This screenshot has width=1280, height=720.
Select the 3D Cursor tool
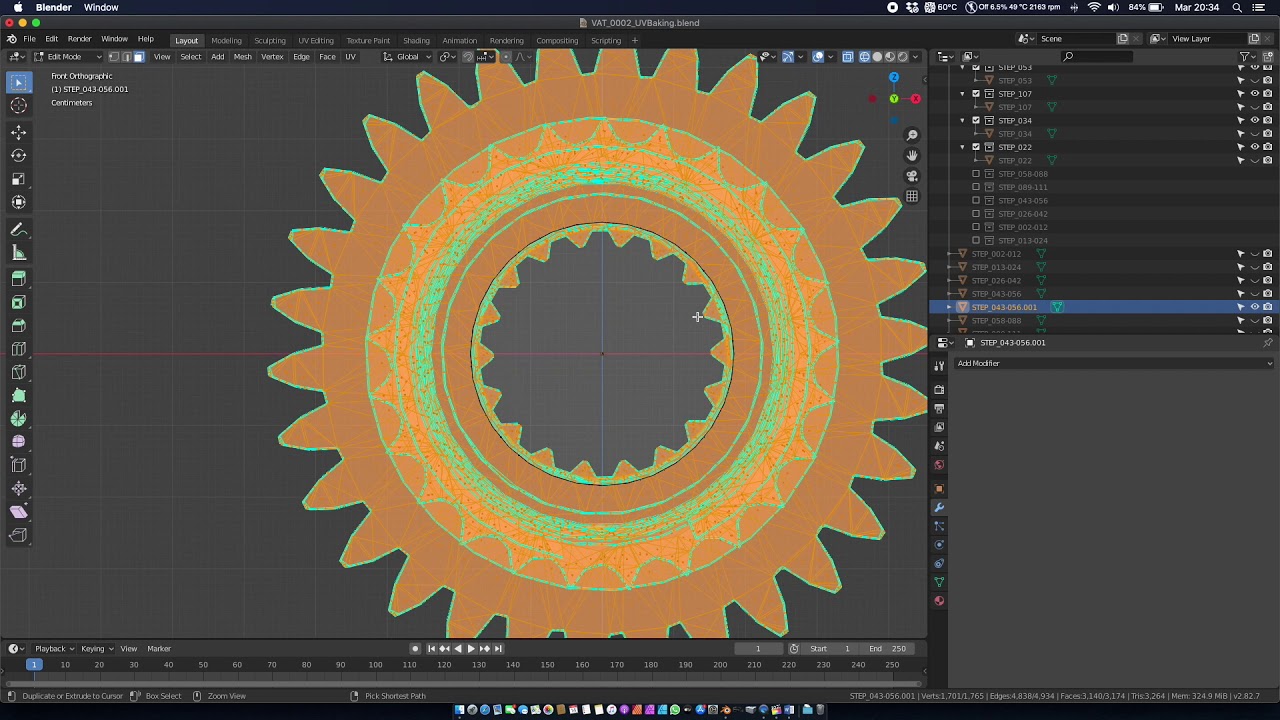point(19,105)
